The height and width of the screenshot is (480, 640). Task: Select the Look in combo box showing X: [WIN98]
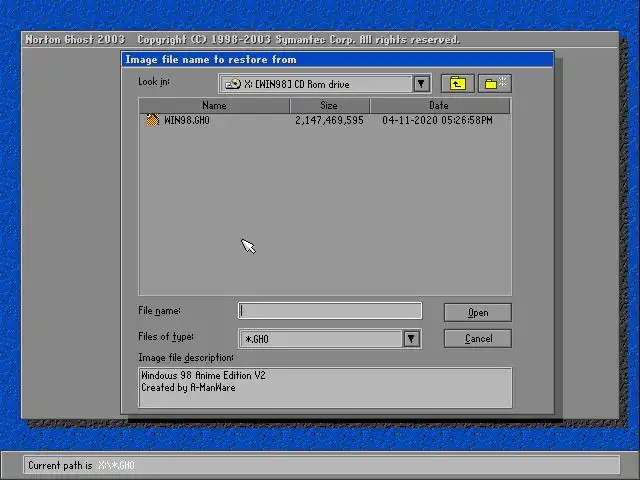pos(325,84)
